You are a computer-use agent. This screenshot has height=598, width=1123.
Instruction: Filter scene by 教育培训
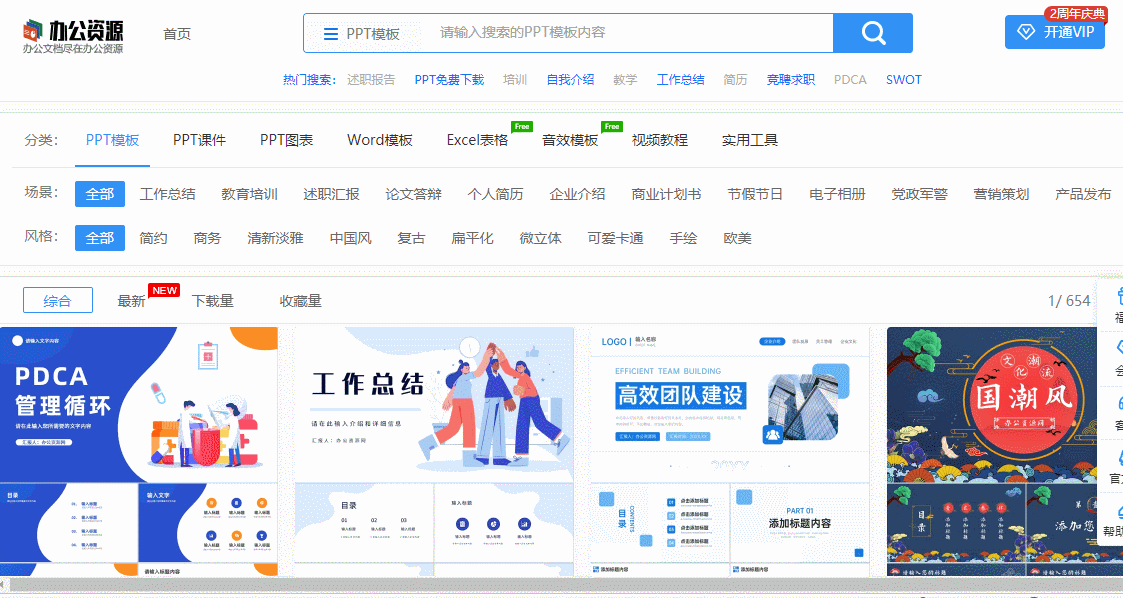[249, 194]
